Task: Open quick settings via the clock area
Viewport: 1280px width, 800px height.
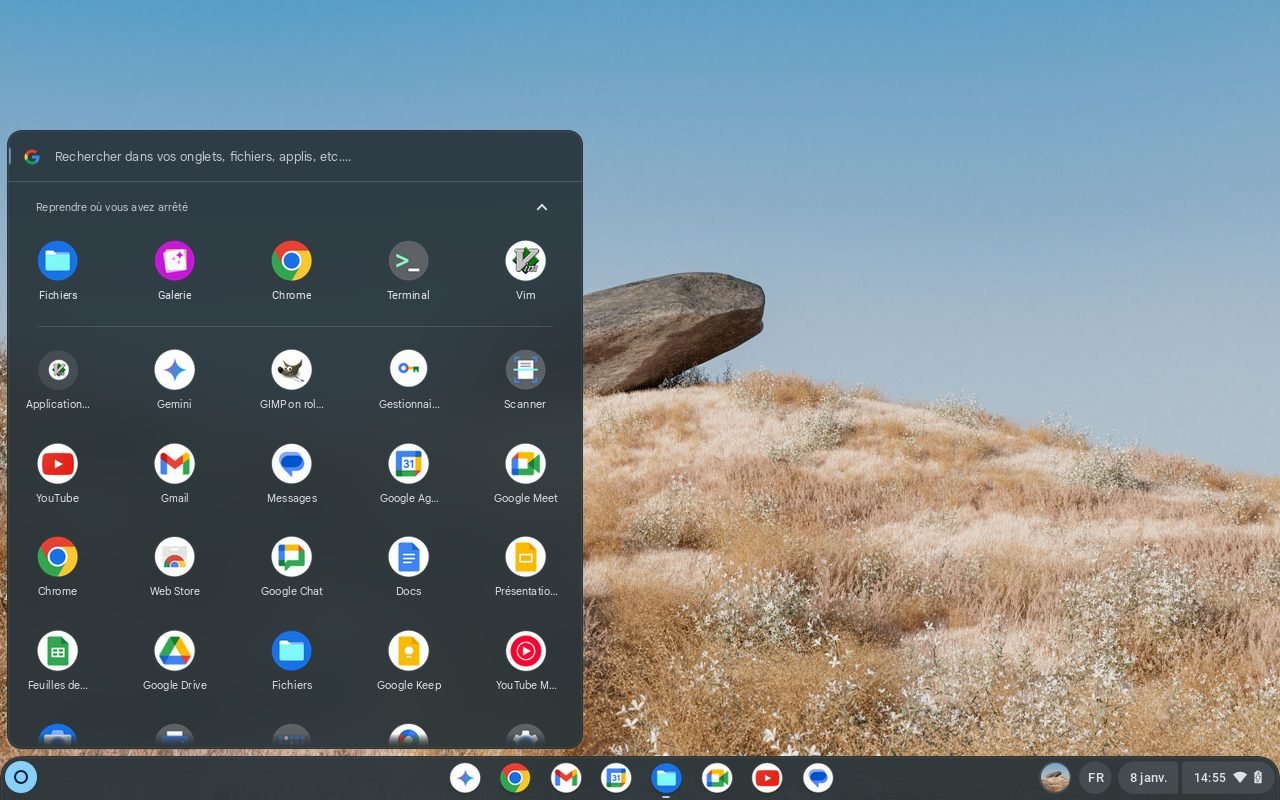Action: point(1213,777)
